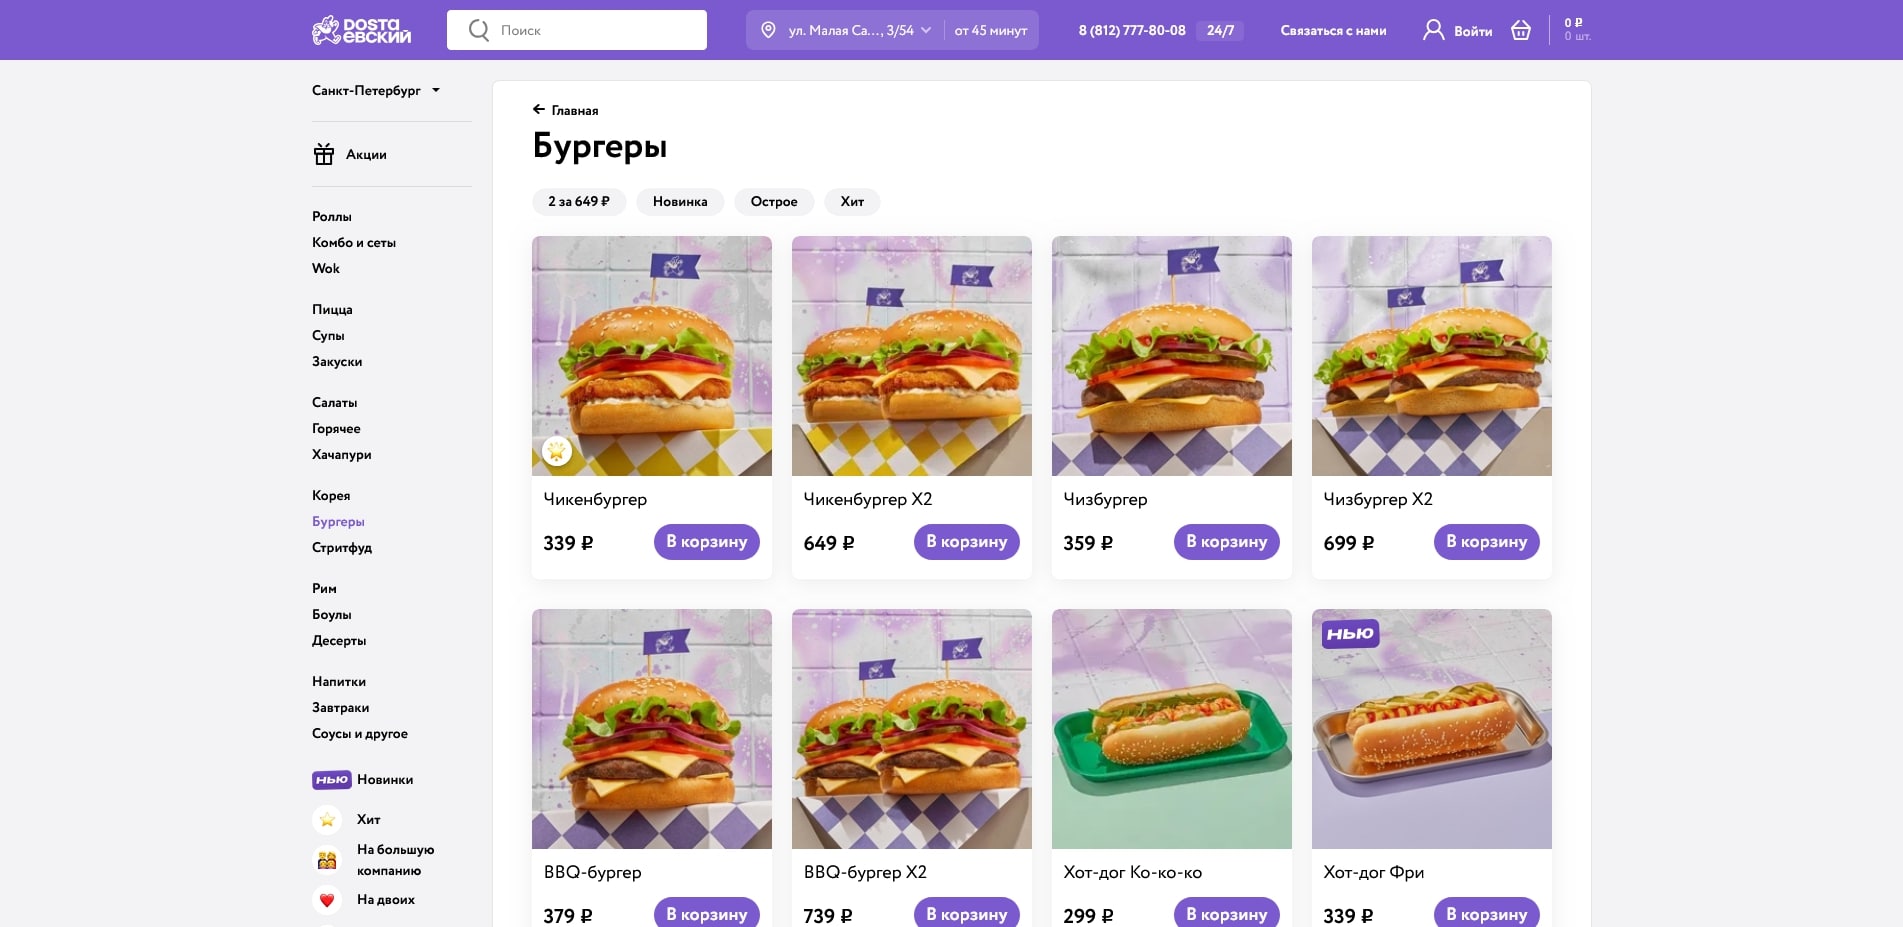The image size is (1903, 927).
Task: Select the star Хит icon in sidebar
Action: coord(327,820)
